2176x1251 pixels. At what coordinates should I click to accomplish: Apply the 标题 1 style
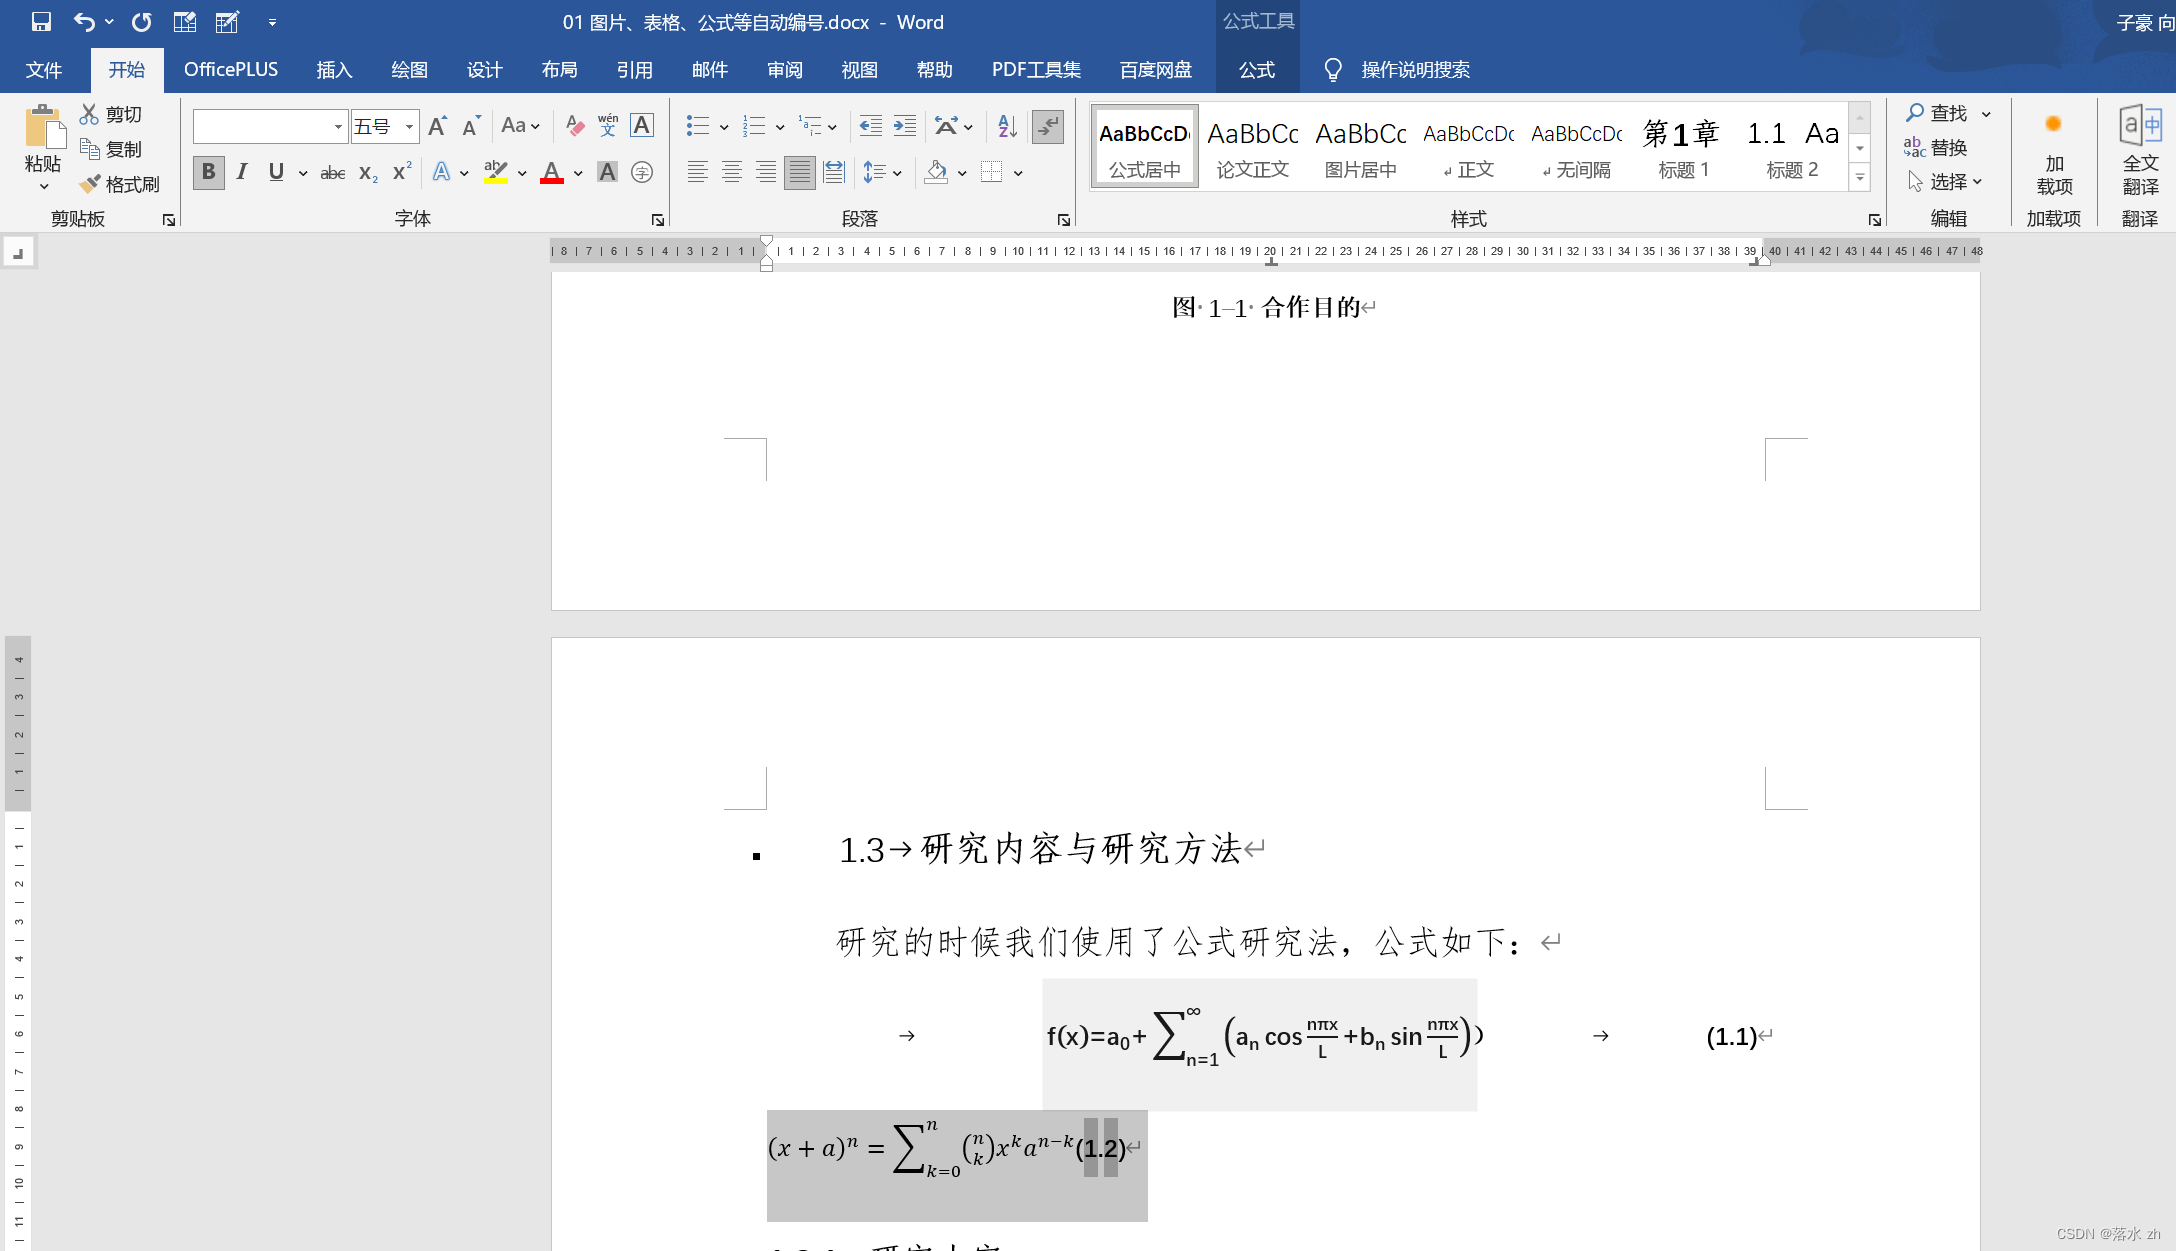[1683, 148]
